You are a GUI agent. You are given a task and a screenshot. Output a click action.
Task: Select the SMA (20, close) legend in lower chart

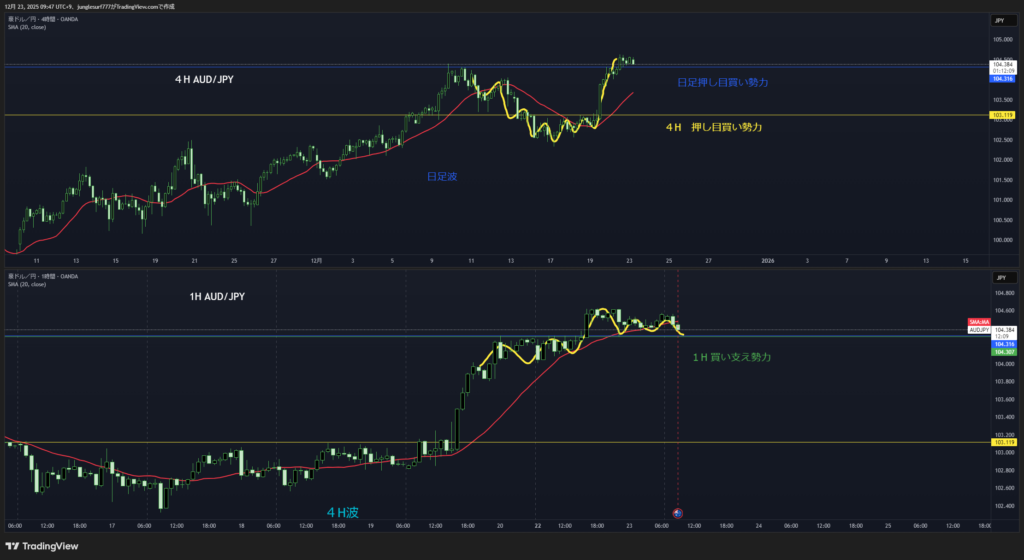coord(26,284)
